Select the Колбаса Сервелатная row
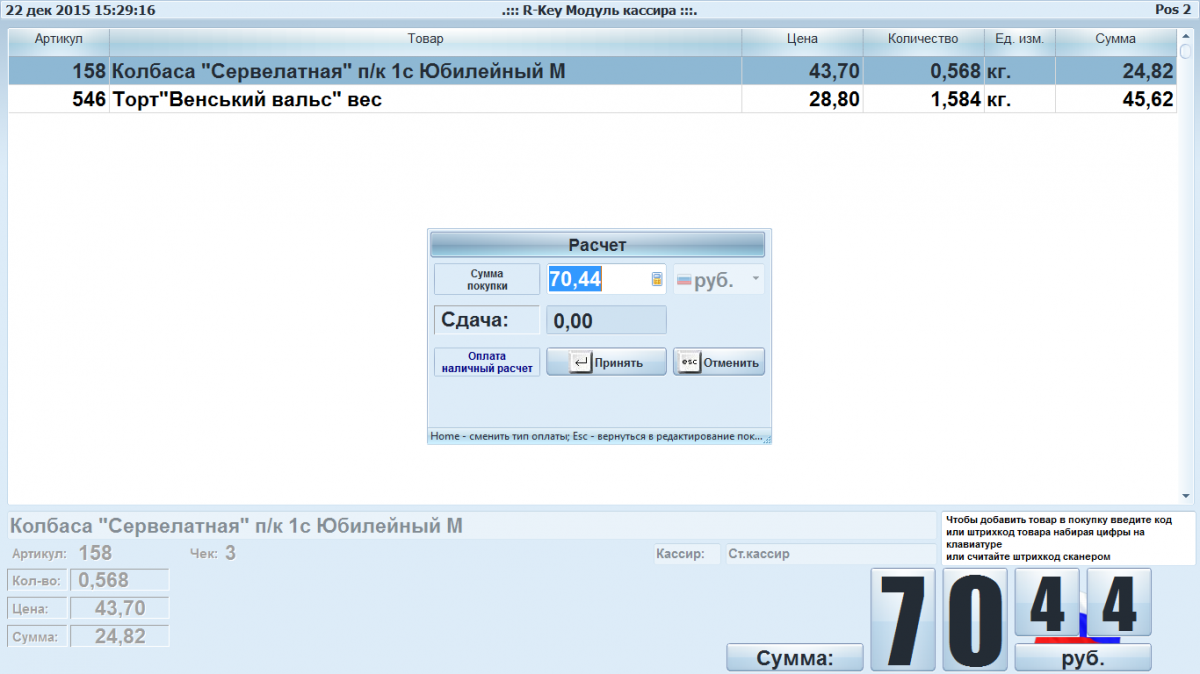The image size is (1200, 674). [400, 71]
